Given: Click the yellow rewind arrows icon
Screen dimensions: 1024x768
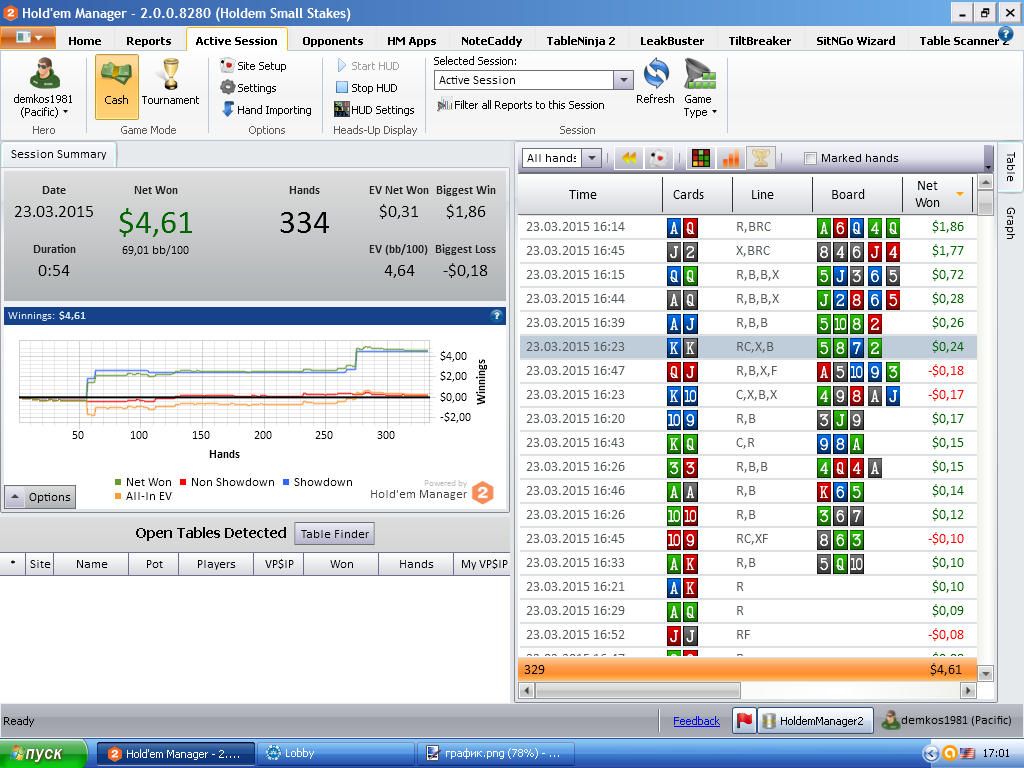Looking at the screenshot, I should (x=628, y=158).
